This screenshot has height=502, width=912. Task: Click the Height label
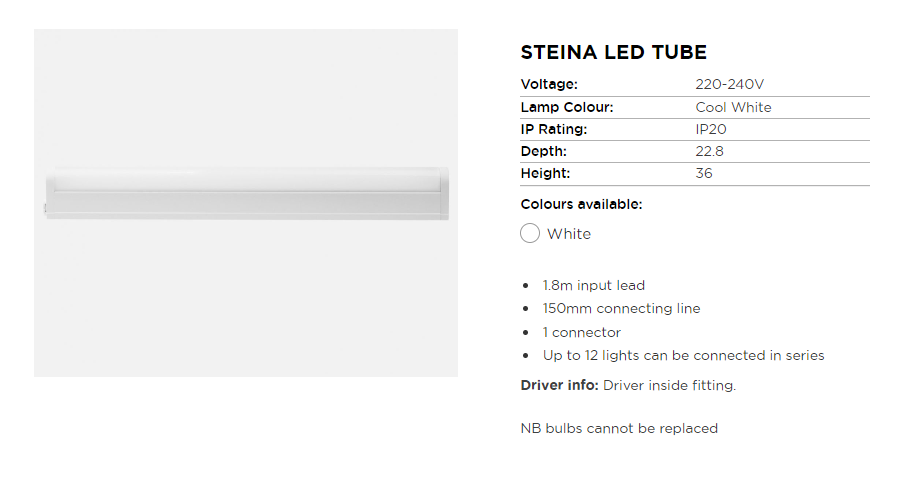click(x=545, y=173)
